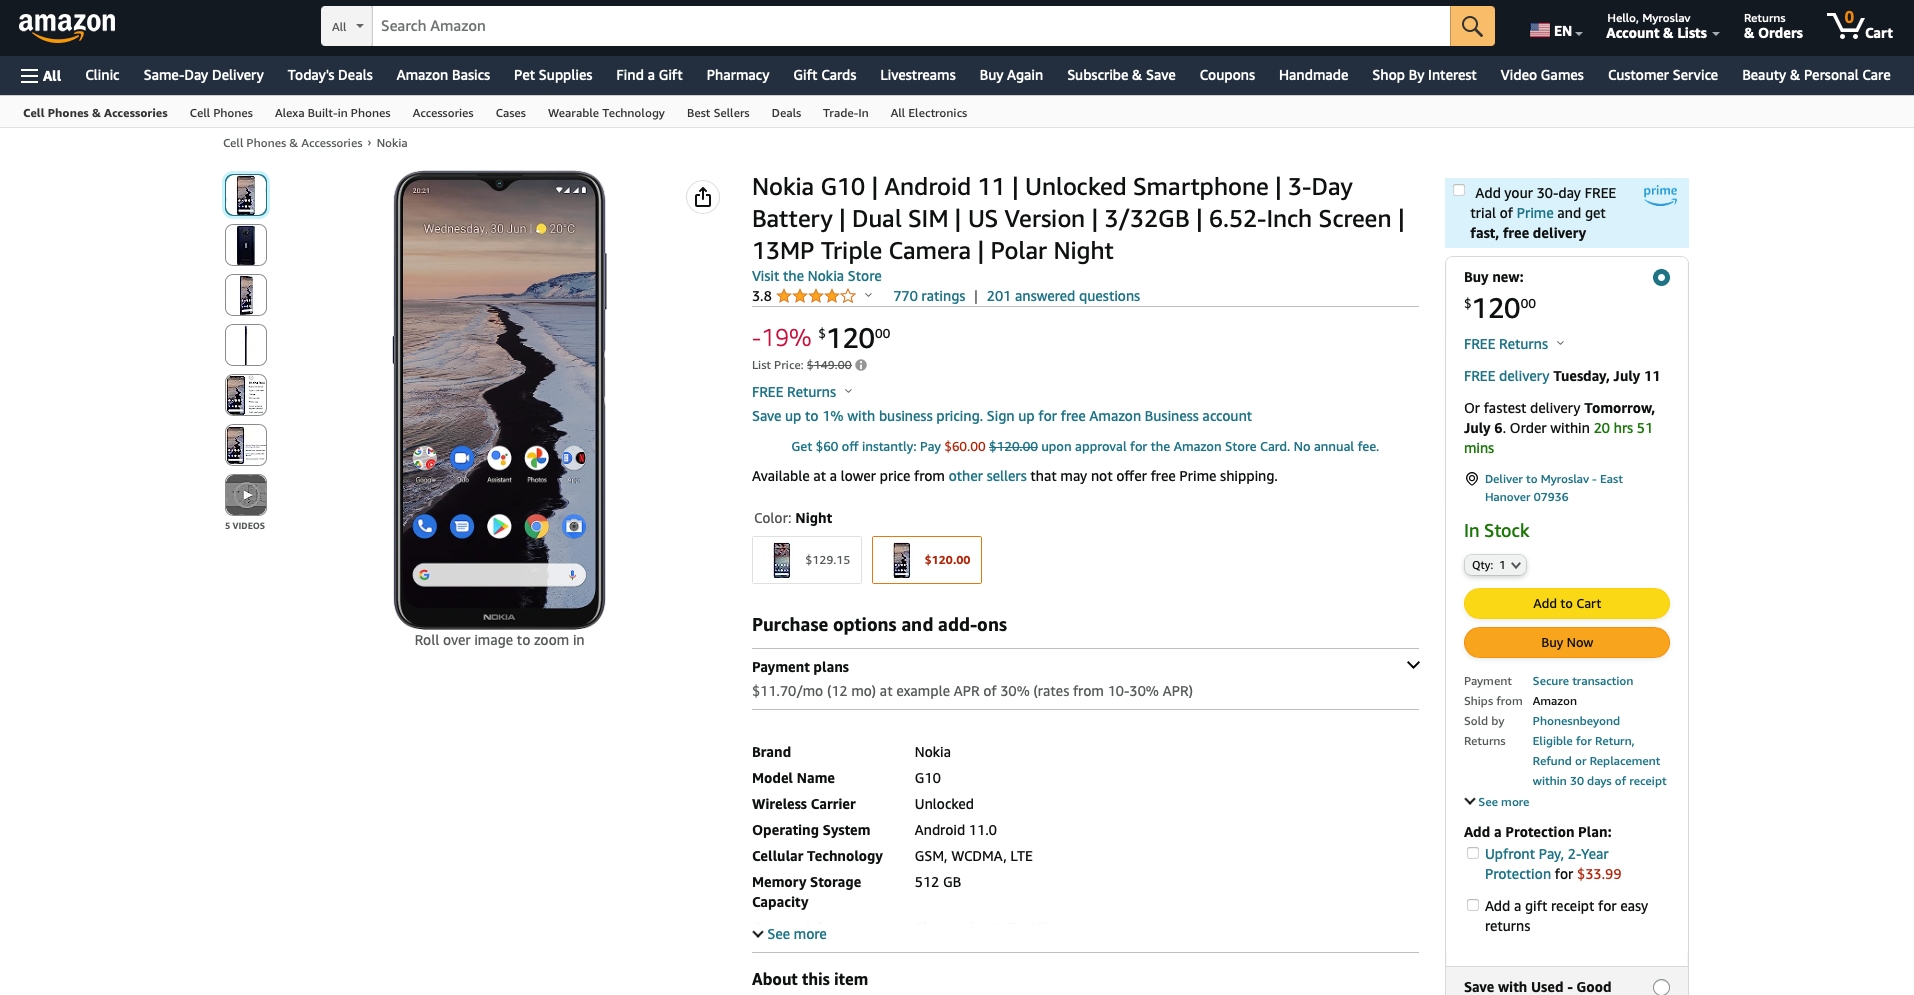The height and width of the screenshot is (995, 1914).
Task: Select the $129.15 color option swatch
Action: point(807,560)
